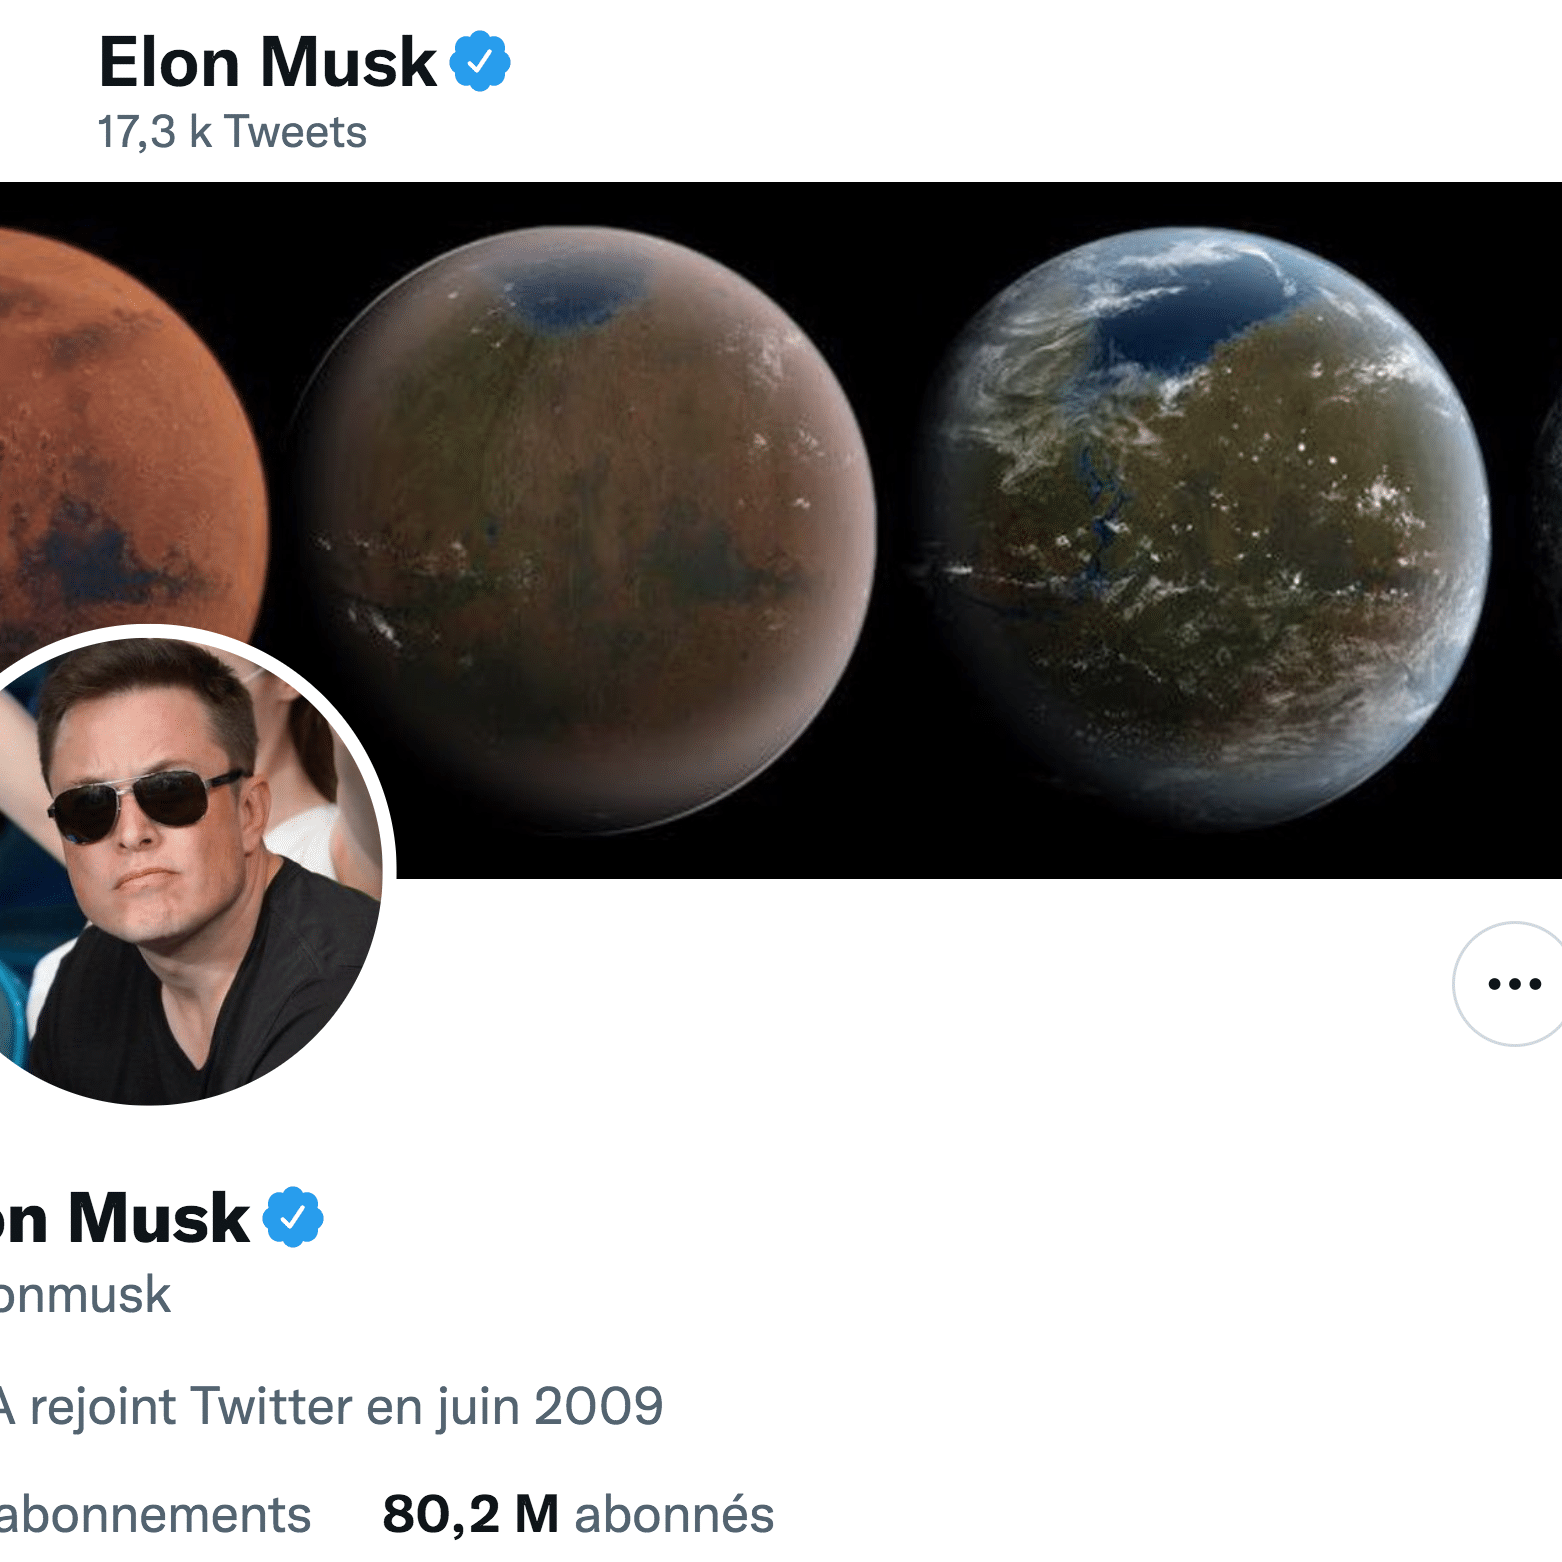Click the '@elonmusk' handle text
Viewport: 1562px width, 1562px height.
(85, 1295)
